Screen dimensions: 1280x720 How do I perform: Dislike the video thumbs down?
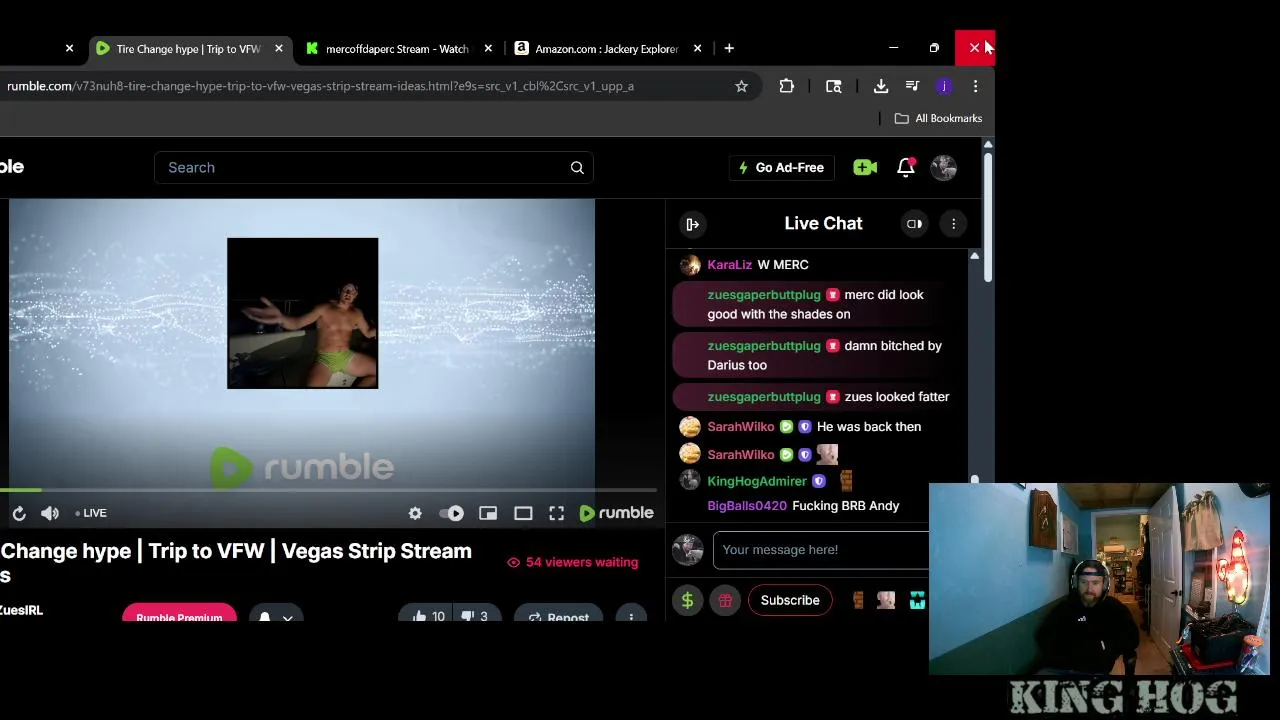(x=474, y=616)
